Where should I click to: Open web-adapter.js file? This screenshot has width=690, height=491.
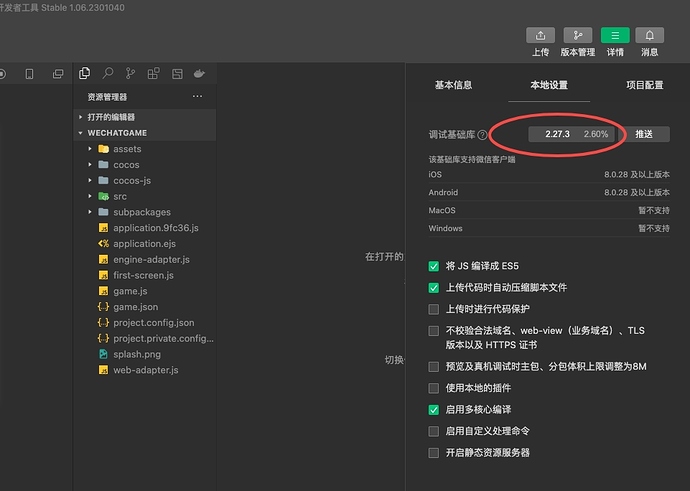pos(146,370)
